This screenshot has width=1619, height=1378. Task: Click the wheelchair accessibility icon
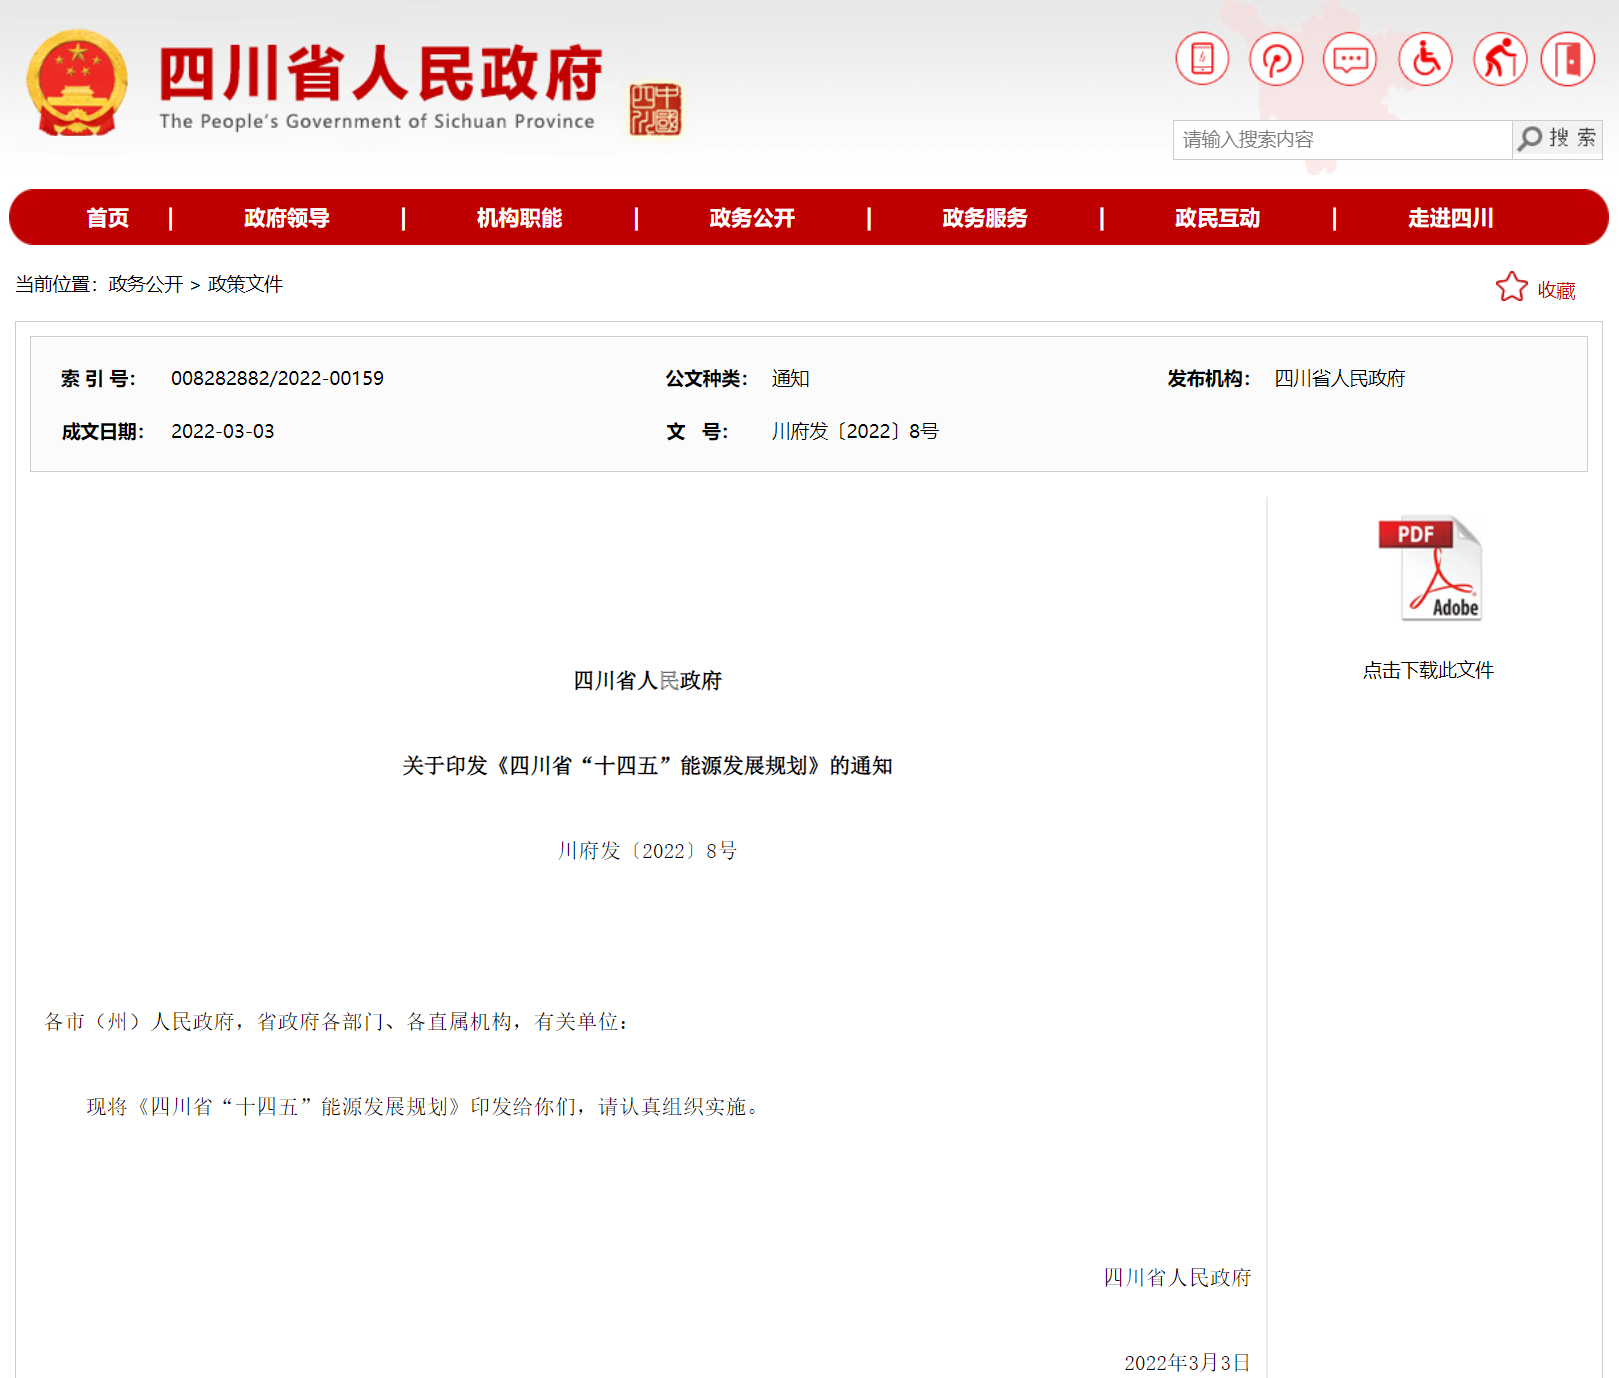tap(1425, 59)
